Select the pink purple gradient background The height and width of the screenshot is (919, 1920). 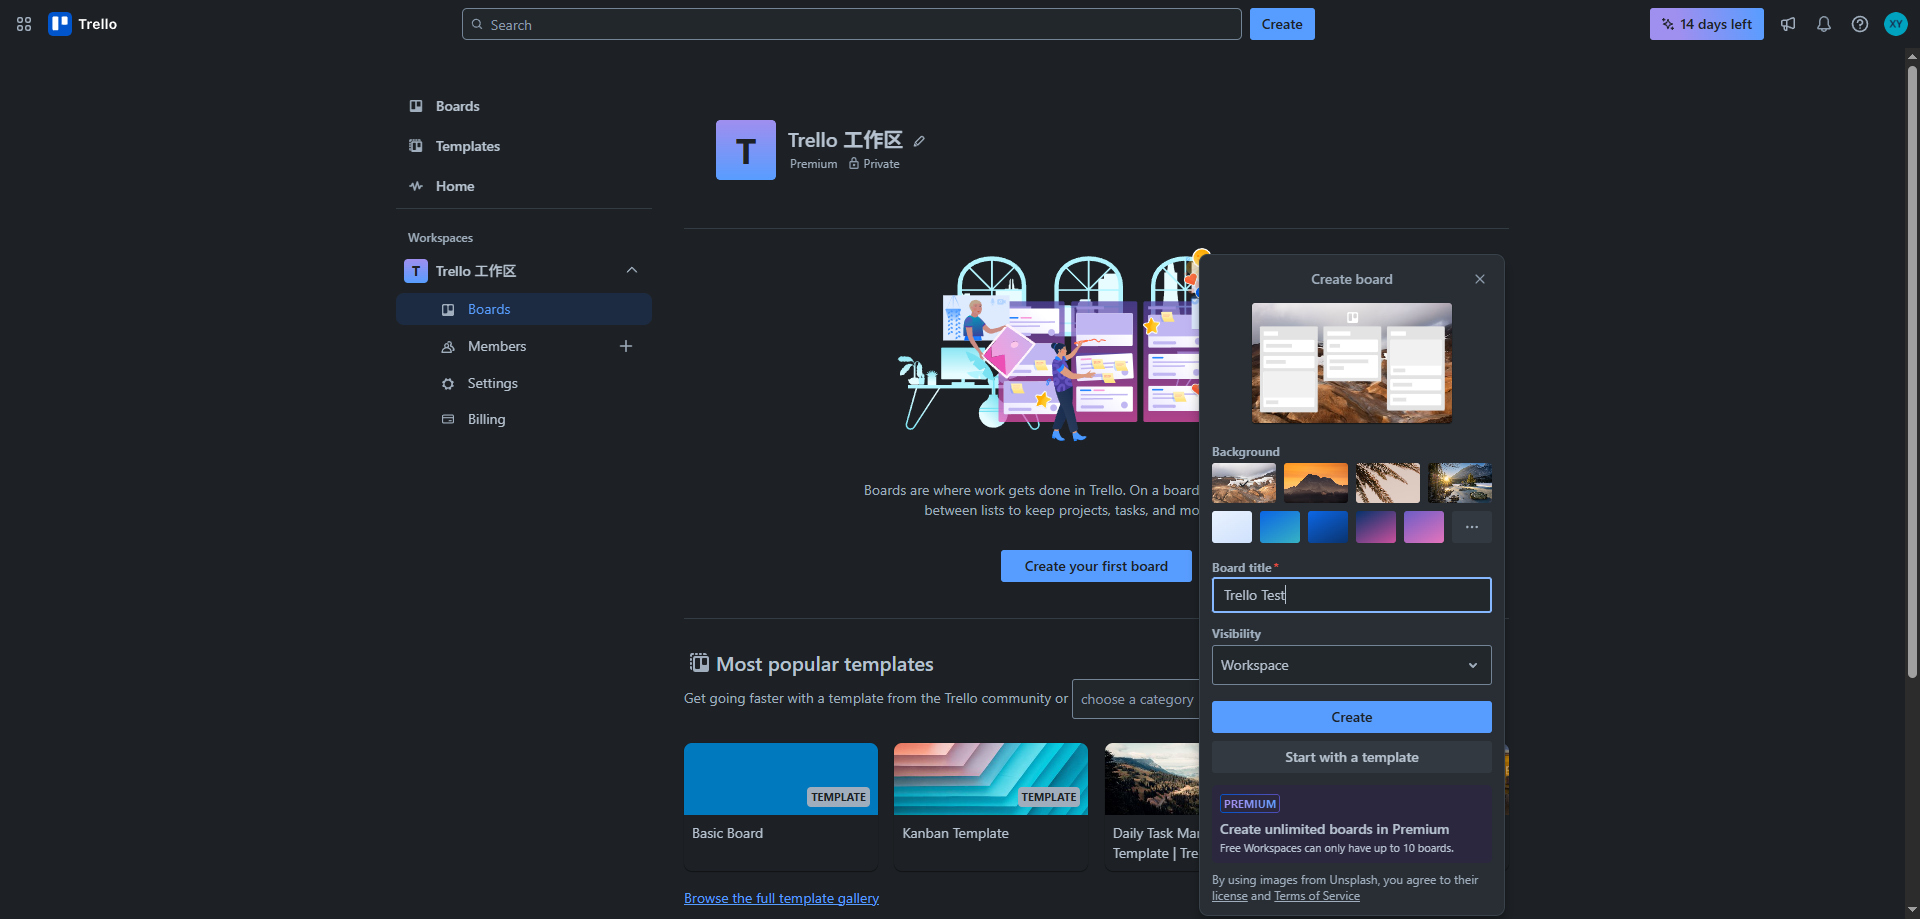[x=1424, y=527]
